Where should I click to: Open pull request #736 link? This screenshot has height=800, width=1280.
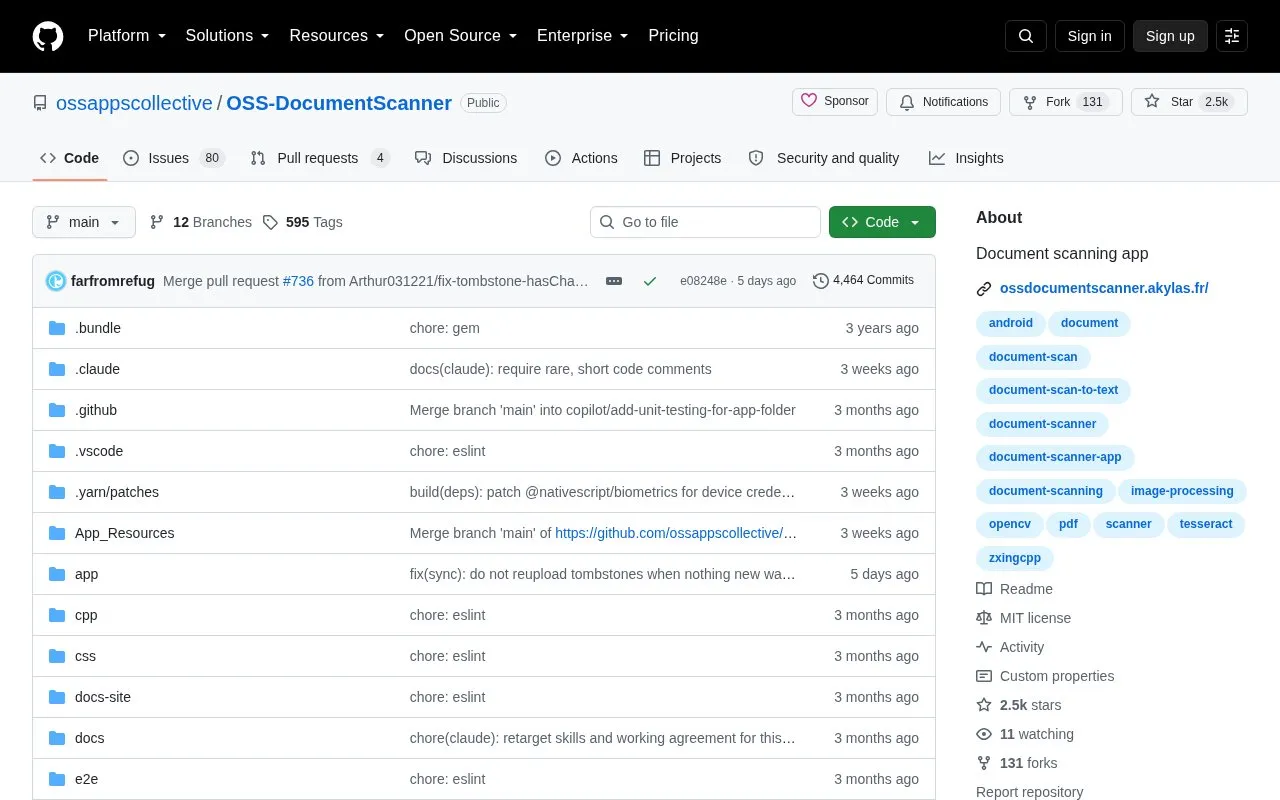[298, 281]
